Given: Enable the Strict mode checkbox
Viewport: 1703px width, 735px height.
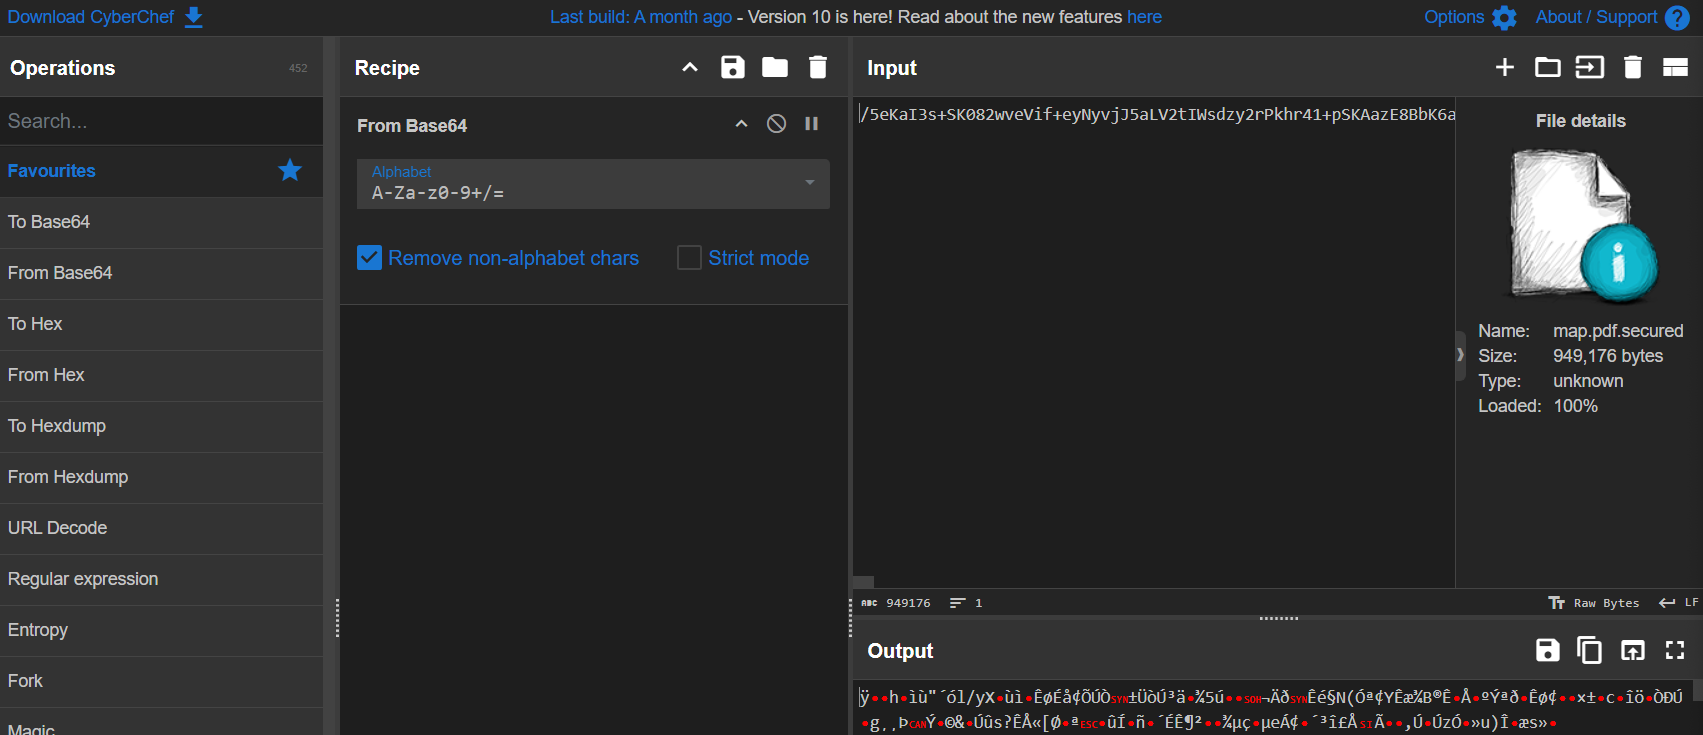Looking at the screenshot, I should tap(689, 258).
